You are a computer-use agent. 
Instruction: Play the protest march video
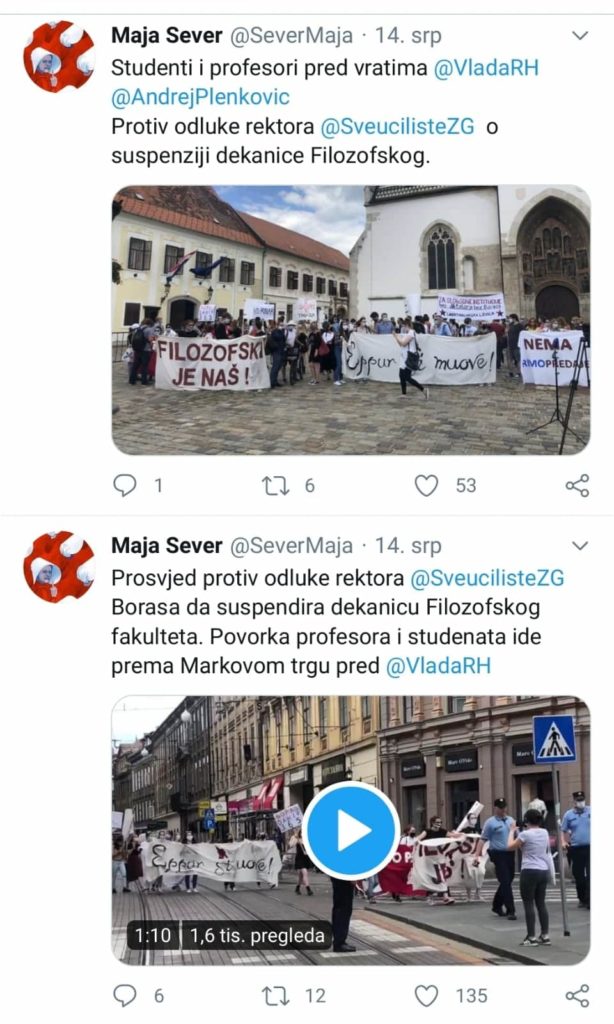[351, 830]
